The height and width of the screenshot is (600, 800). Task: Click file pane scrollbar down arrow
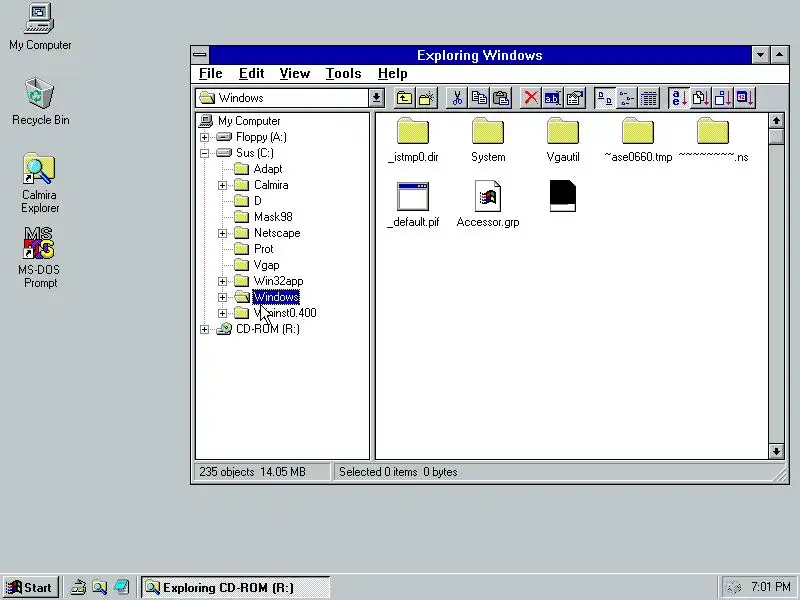776,451
